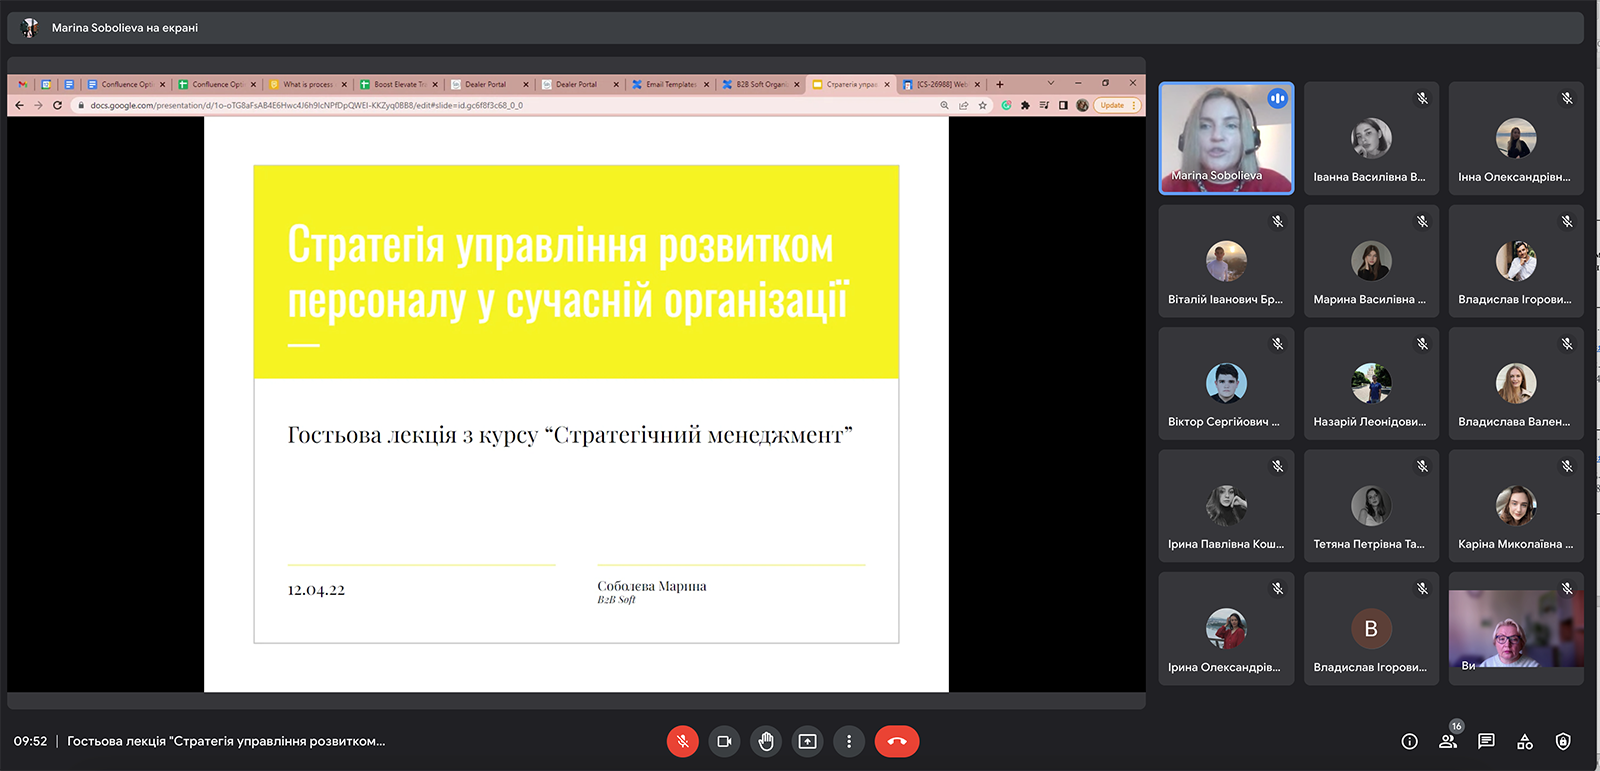Select Marina Sobolieva's video tile
This screenshot has height=771, width=1600.
point(1226,138)
